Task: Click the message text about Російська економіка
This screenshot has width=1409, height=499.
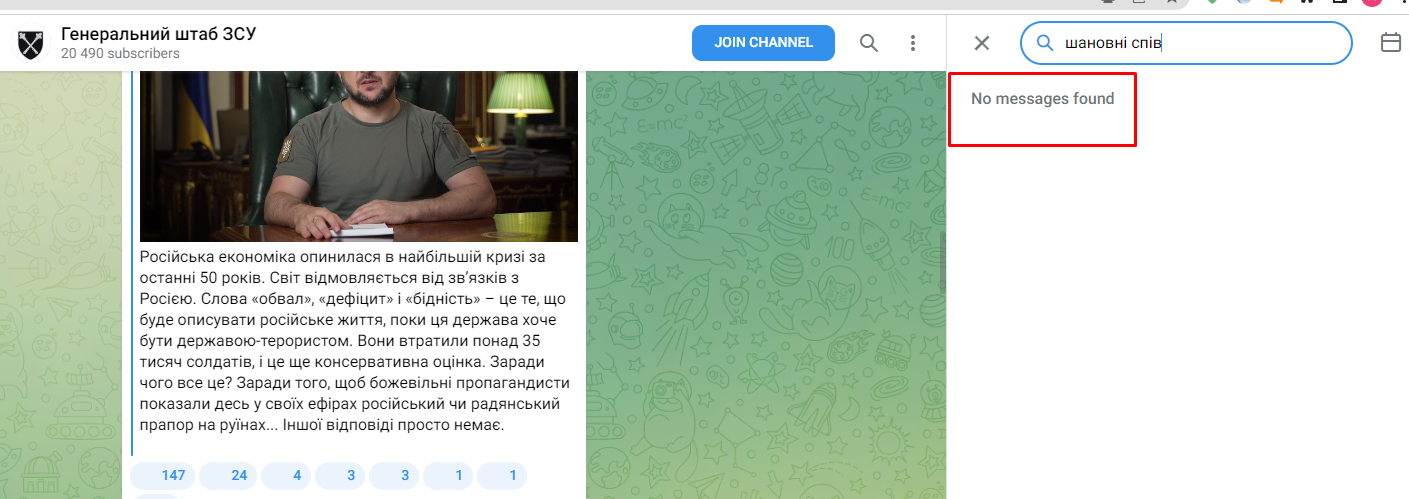Action: click(355, 340)
